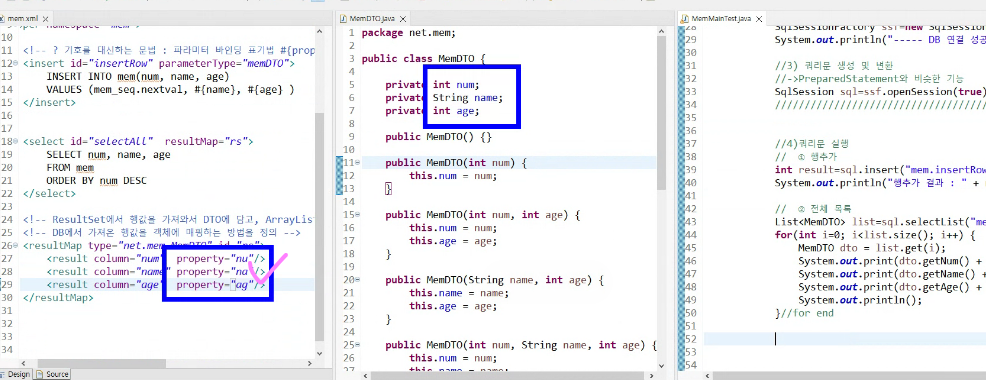Collapse the resultMap element at line 26
986x380 pixels.
(16, 246)
